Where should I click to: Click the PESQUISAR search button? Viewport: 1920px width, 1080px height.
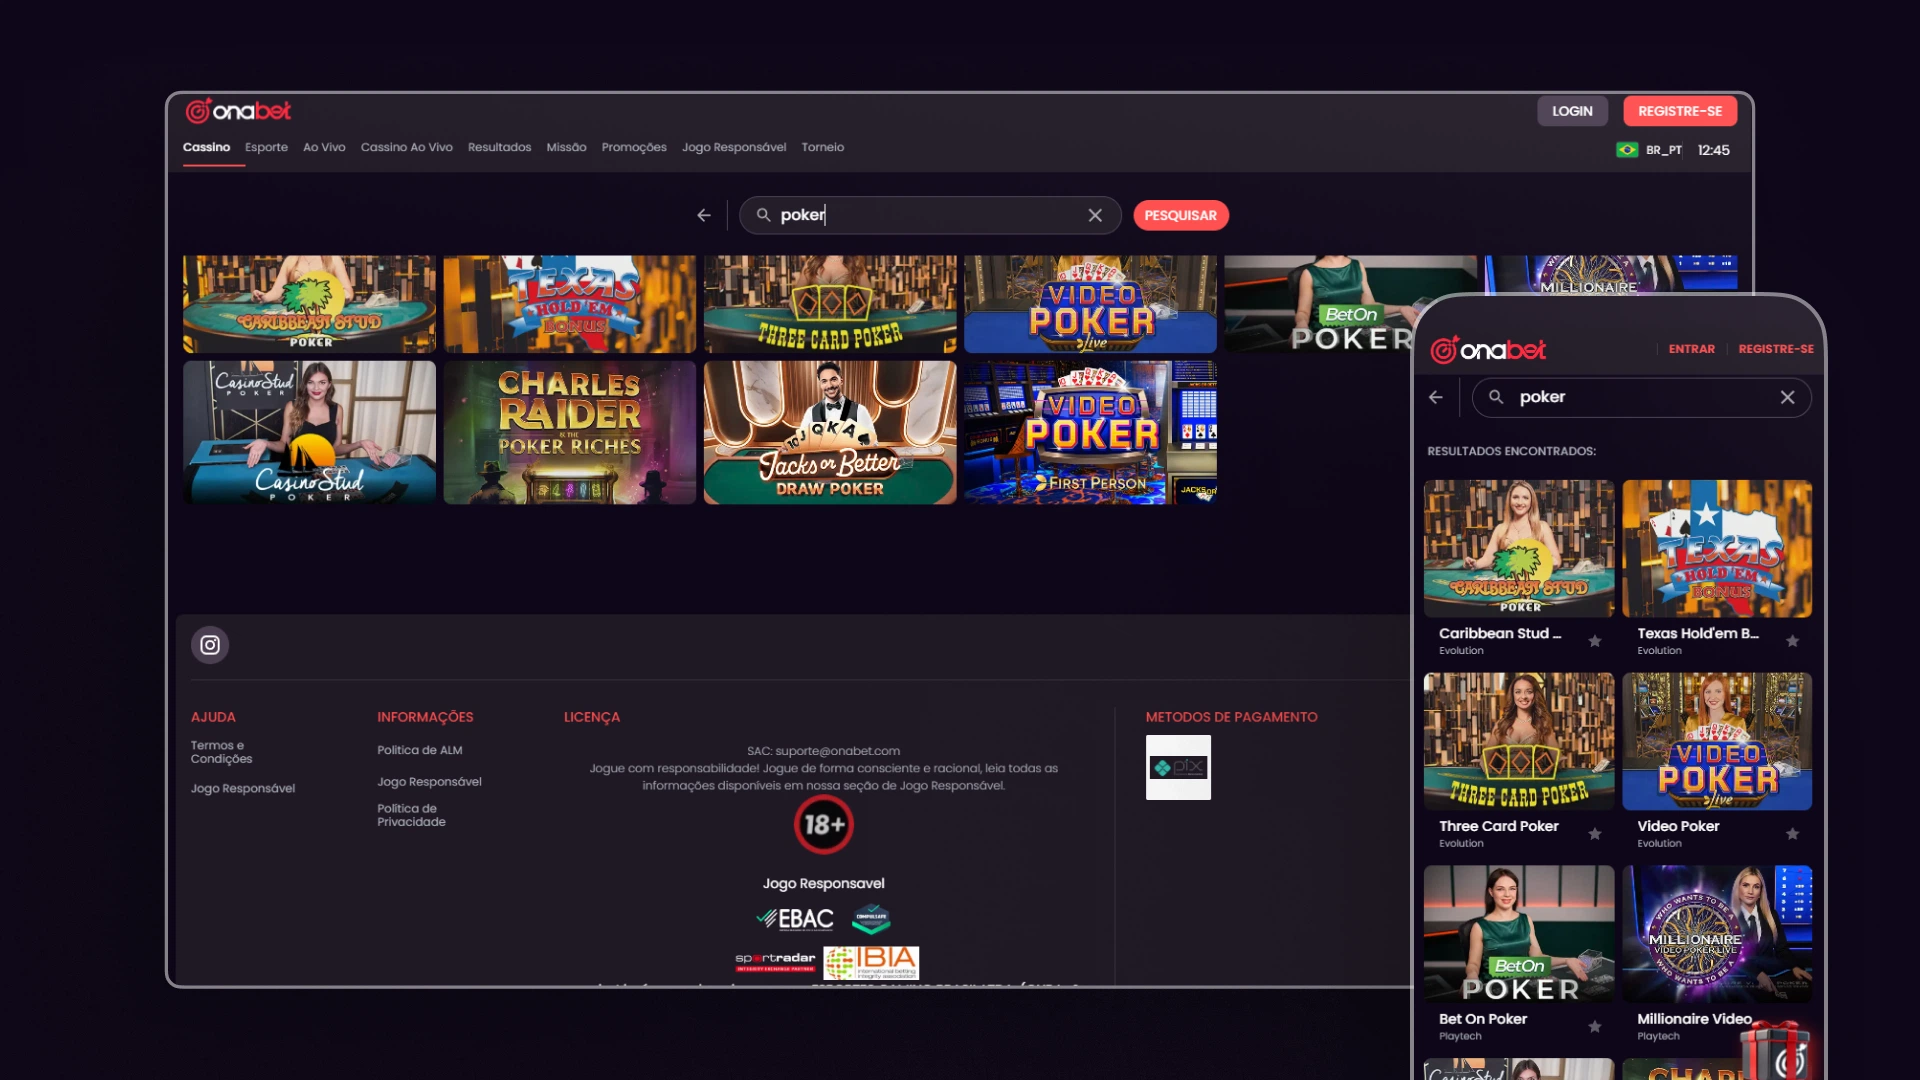(1181, 215)
